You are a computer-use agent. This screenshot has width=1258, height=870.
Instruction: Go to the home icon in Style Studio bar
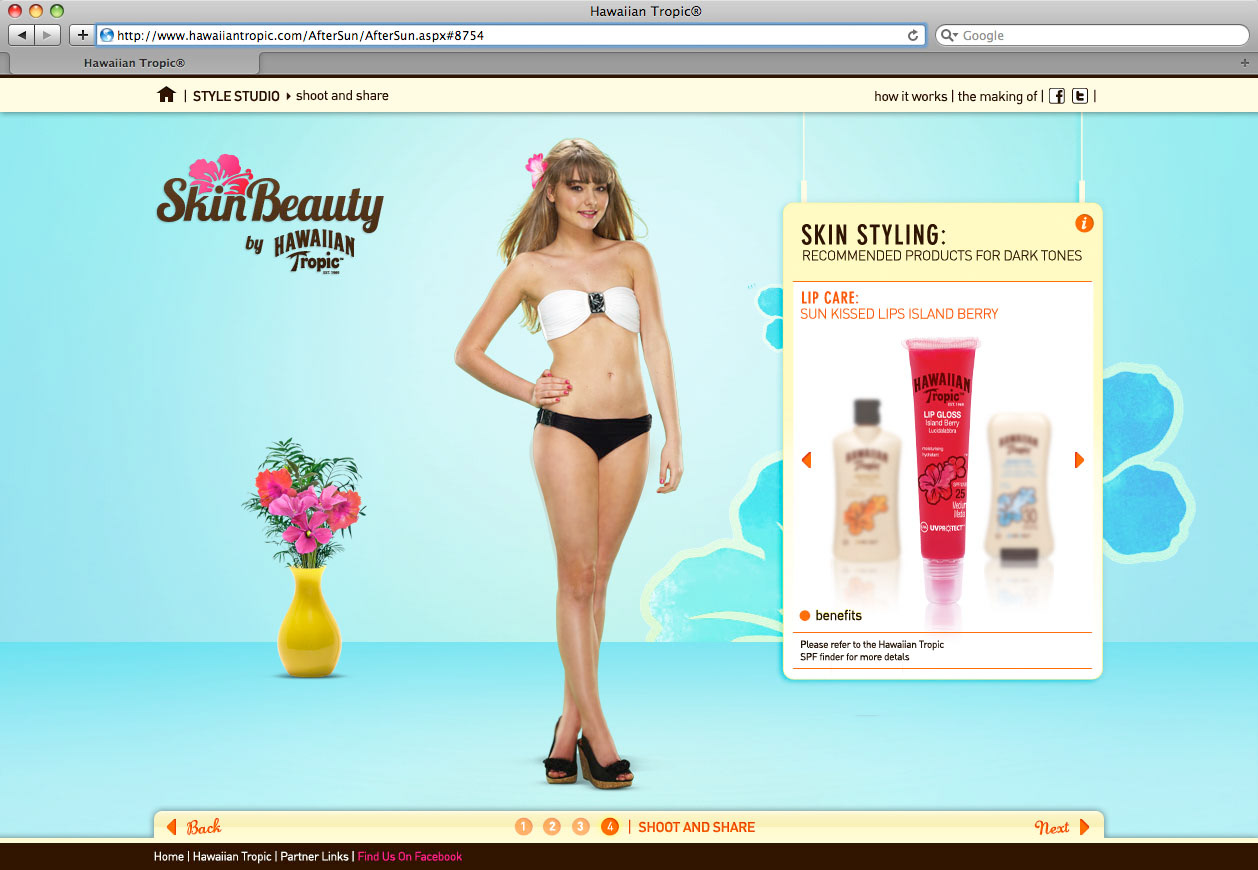pos(166,95)
